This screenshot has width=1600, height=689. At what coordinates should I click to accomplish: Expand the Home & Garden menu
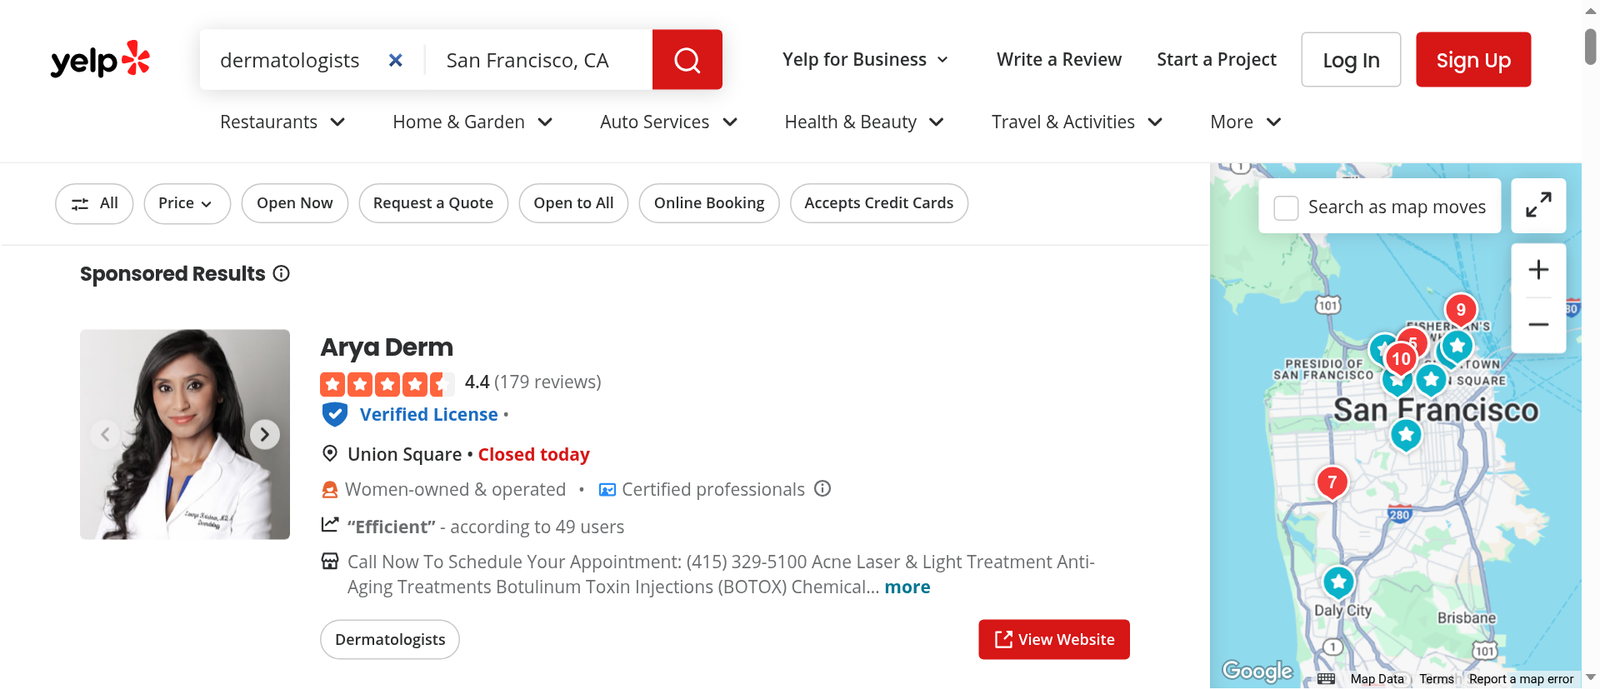[x=472, y=122]
